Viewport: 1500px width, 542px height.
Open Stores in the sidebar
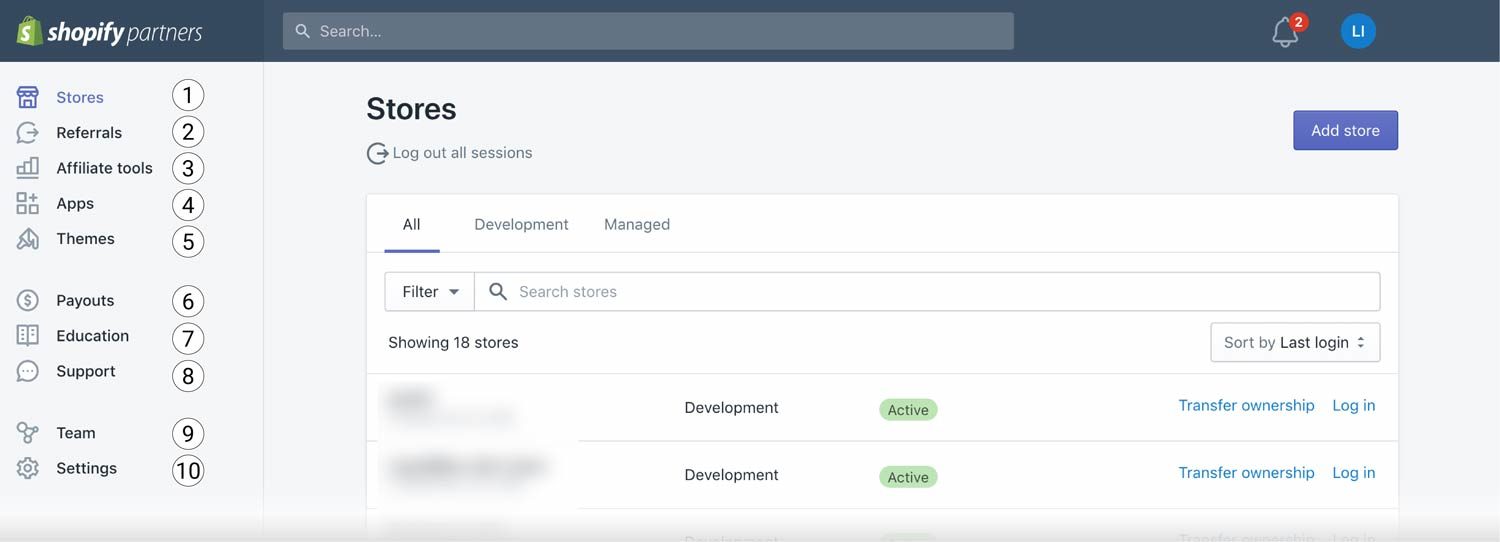point(80,97)
